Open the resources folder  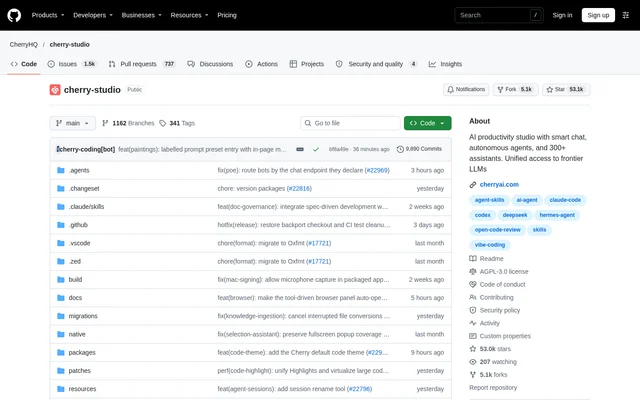(x=82, y=389)
